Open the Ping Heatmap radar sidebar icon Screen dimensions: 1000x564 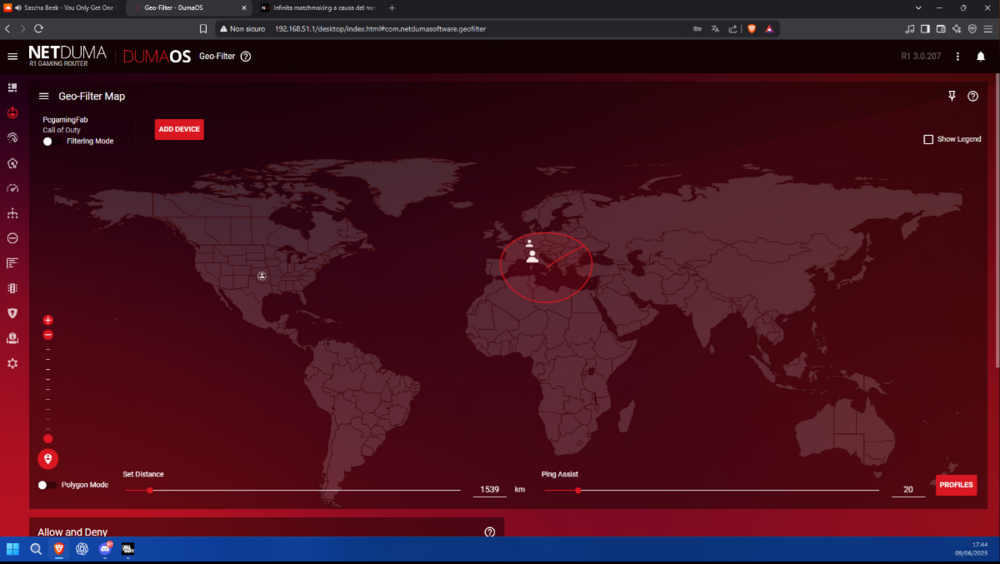pyautogui.click(x=12, y=138)
